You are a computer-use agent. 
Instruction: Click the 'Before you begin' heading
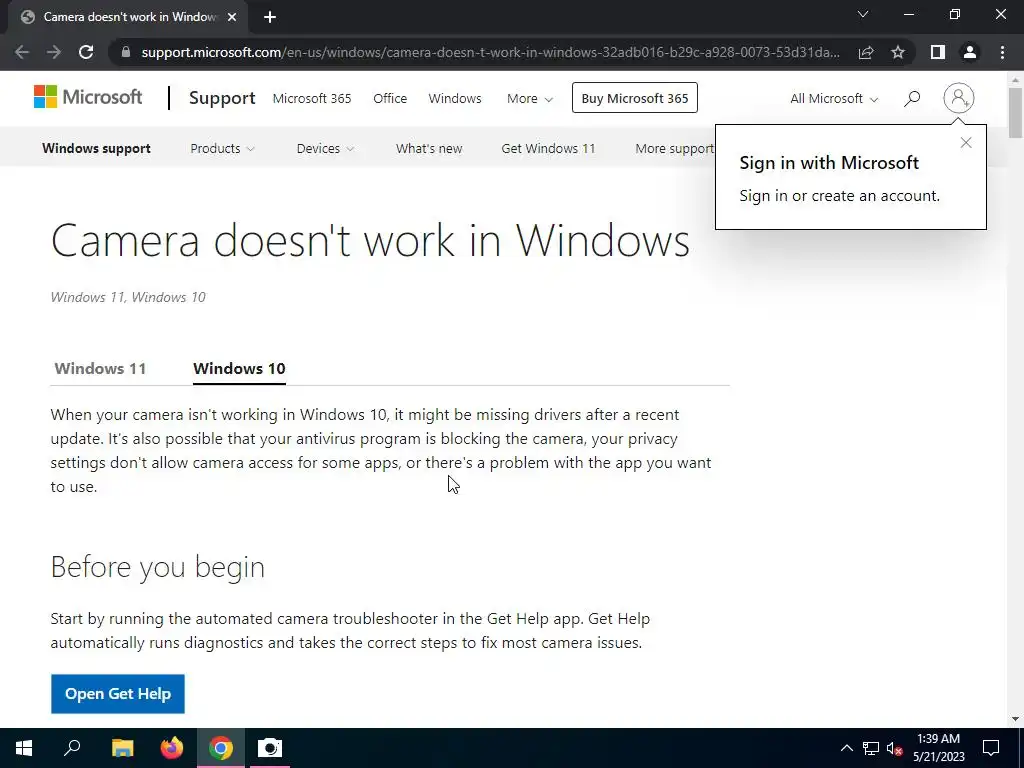click(x=157, y=567)
